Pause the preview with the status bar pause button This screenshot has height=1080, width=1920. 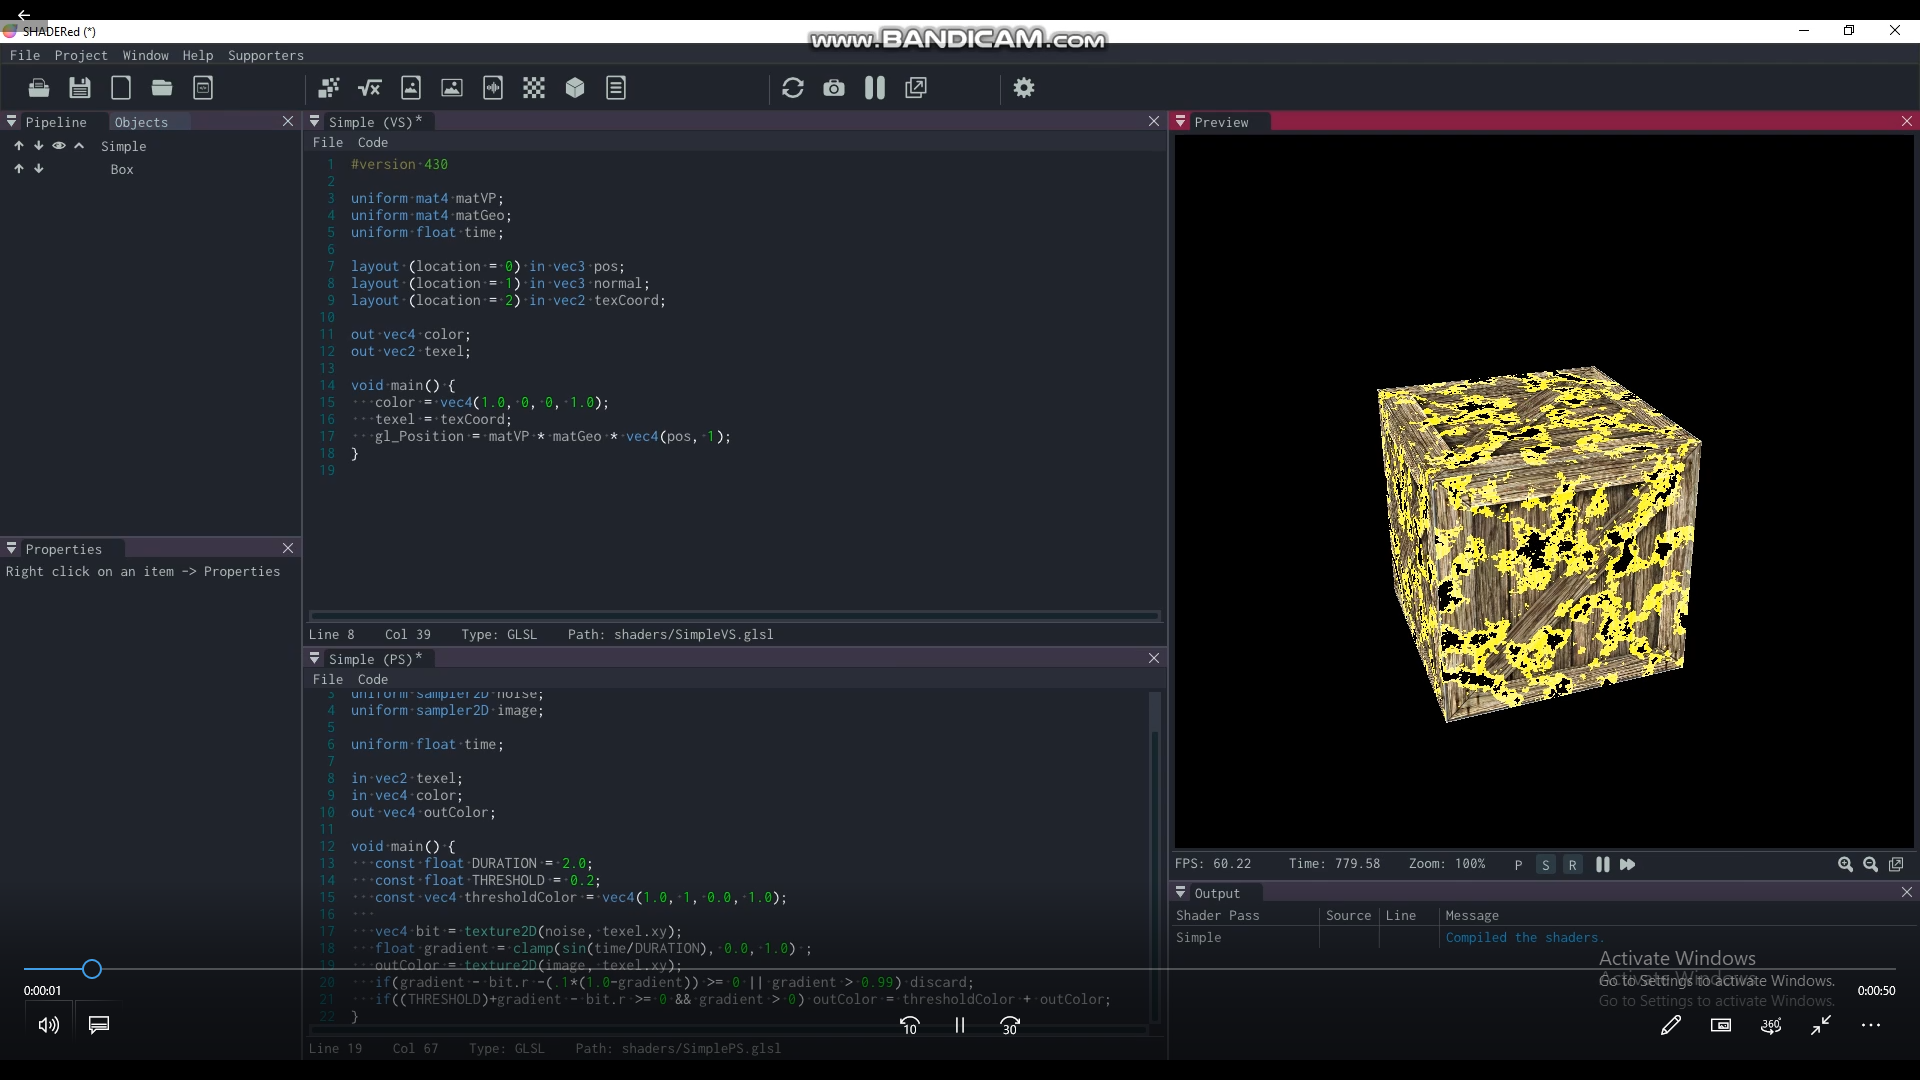(1603, 865)
